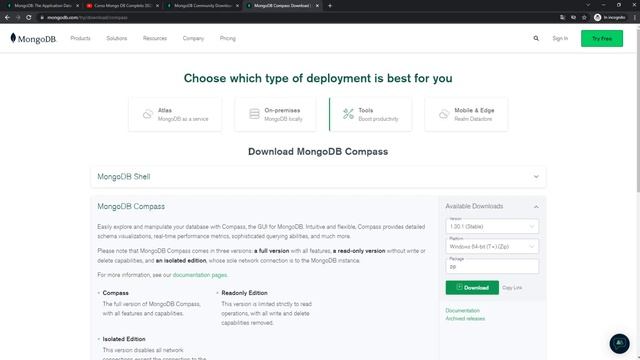This screenshot has width=640, height=360.
Task: Open the documentation pages link
Action: coord(200,275)
